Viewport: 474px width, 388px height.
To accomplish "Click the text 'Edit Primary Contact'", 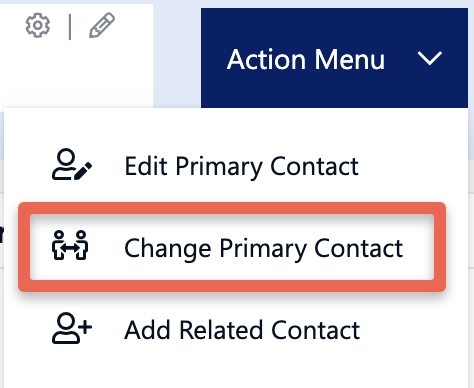I will (x=242, y=166).
